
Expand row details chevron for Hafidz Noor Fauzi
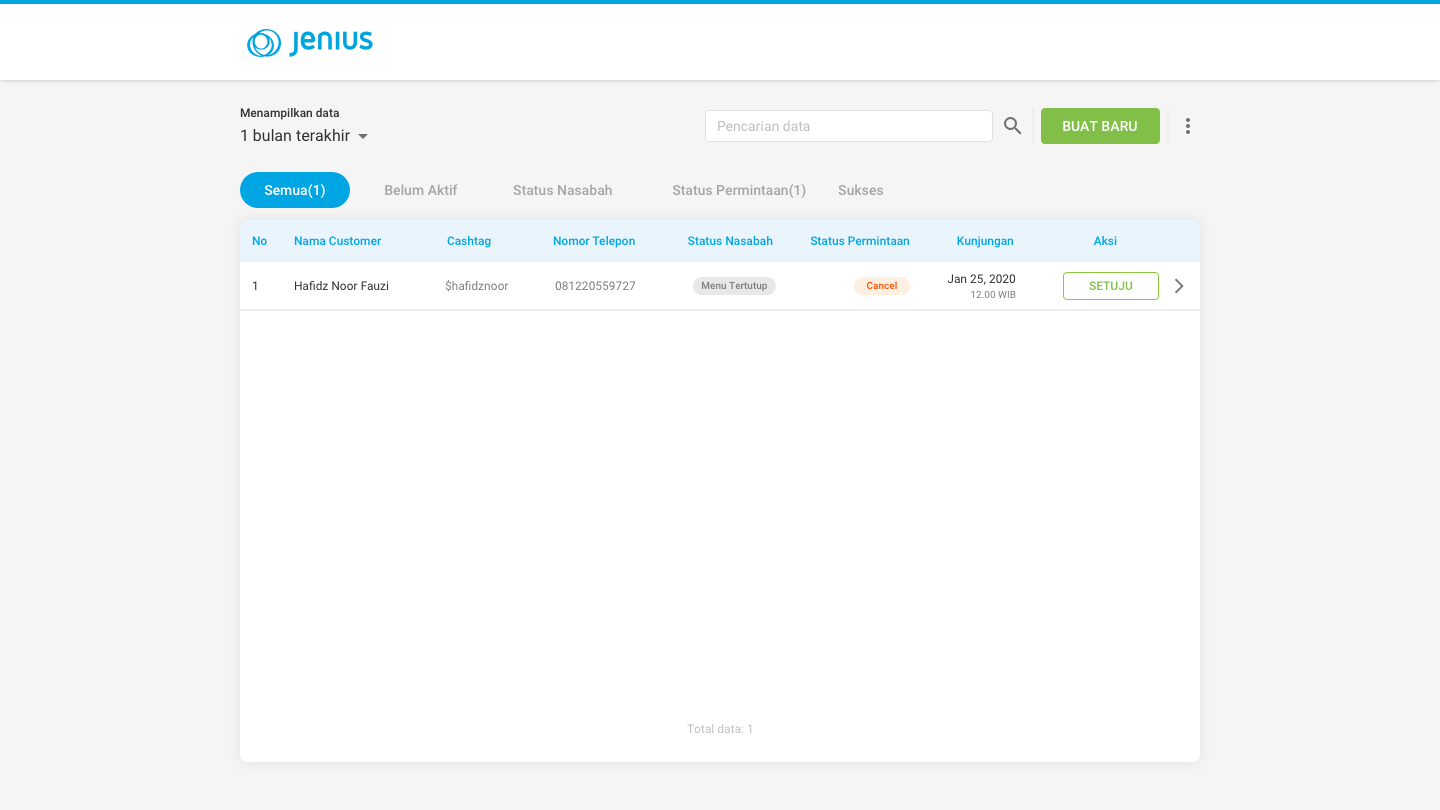click(1179, 286)
